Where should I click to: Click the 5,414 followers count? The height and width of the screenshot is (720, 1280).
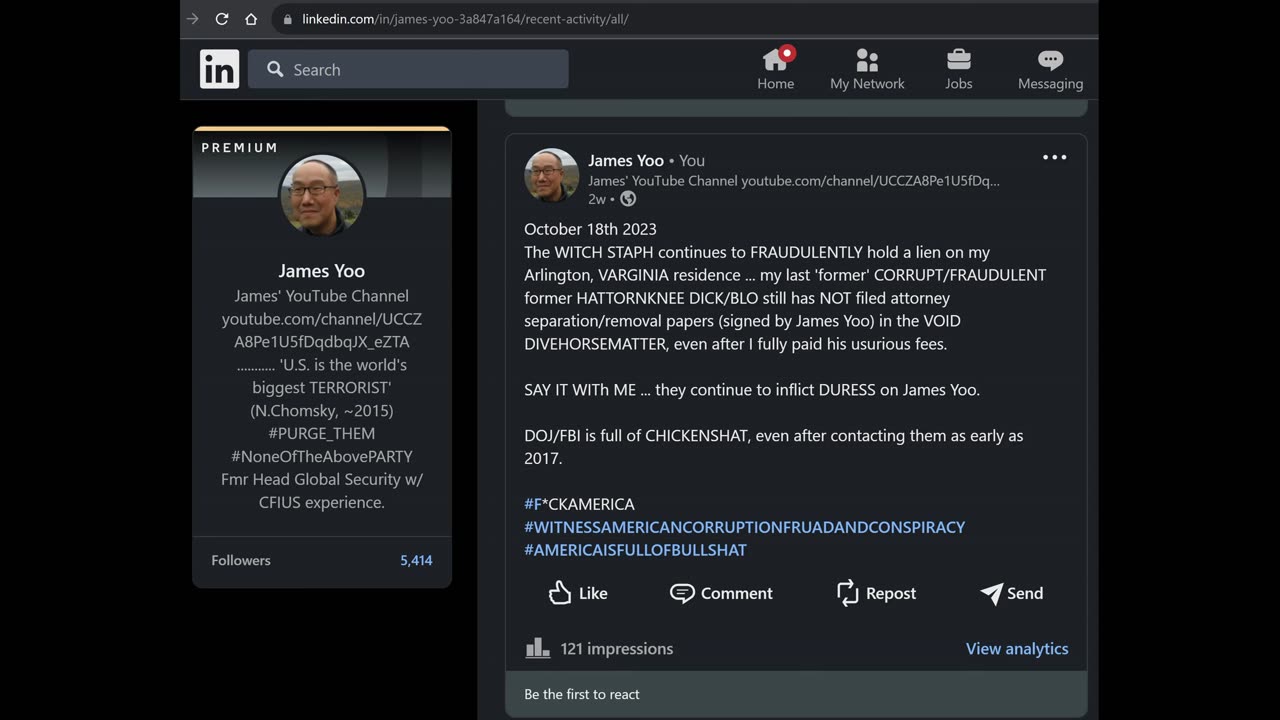tap(416, 561)
